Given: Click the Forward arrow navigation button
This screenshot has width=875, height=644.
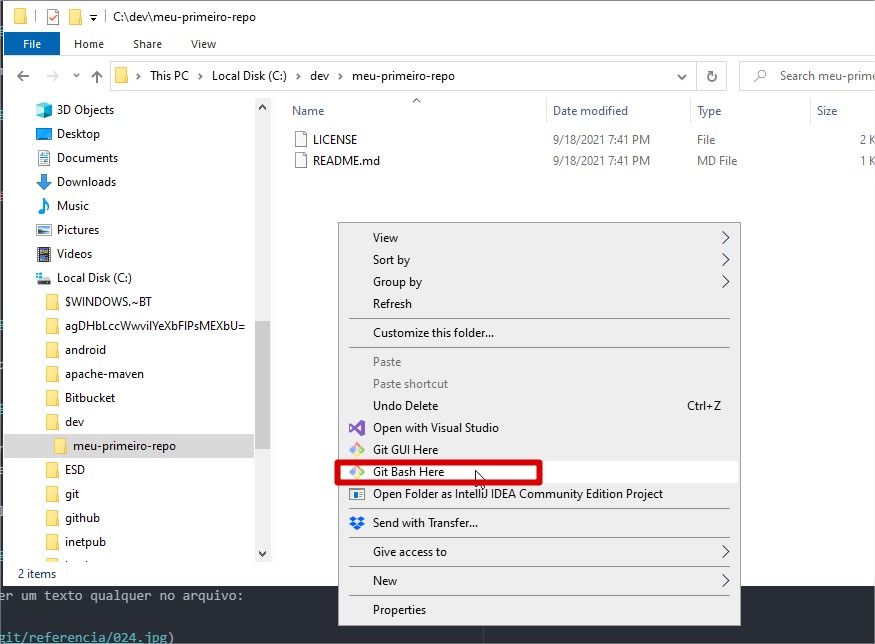Looking at the screenshot, I should [x=52, y=76].
